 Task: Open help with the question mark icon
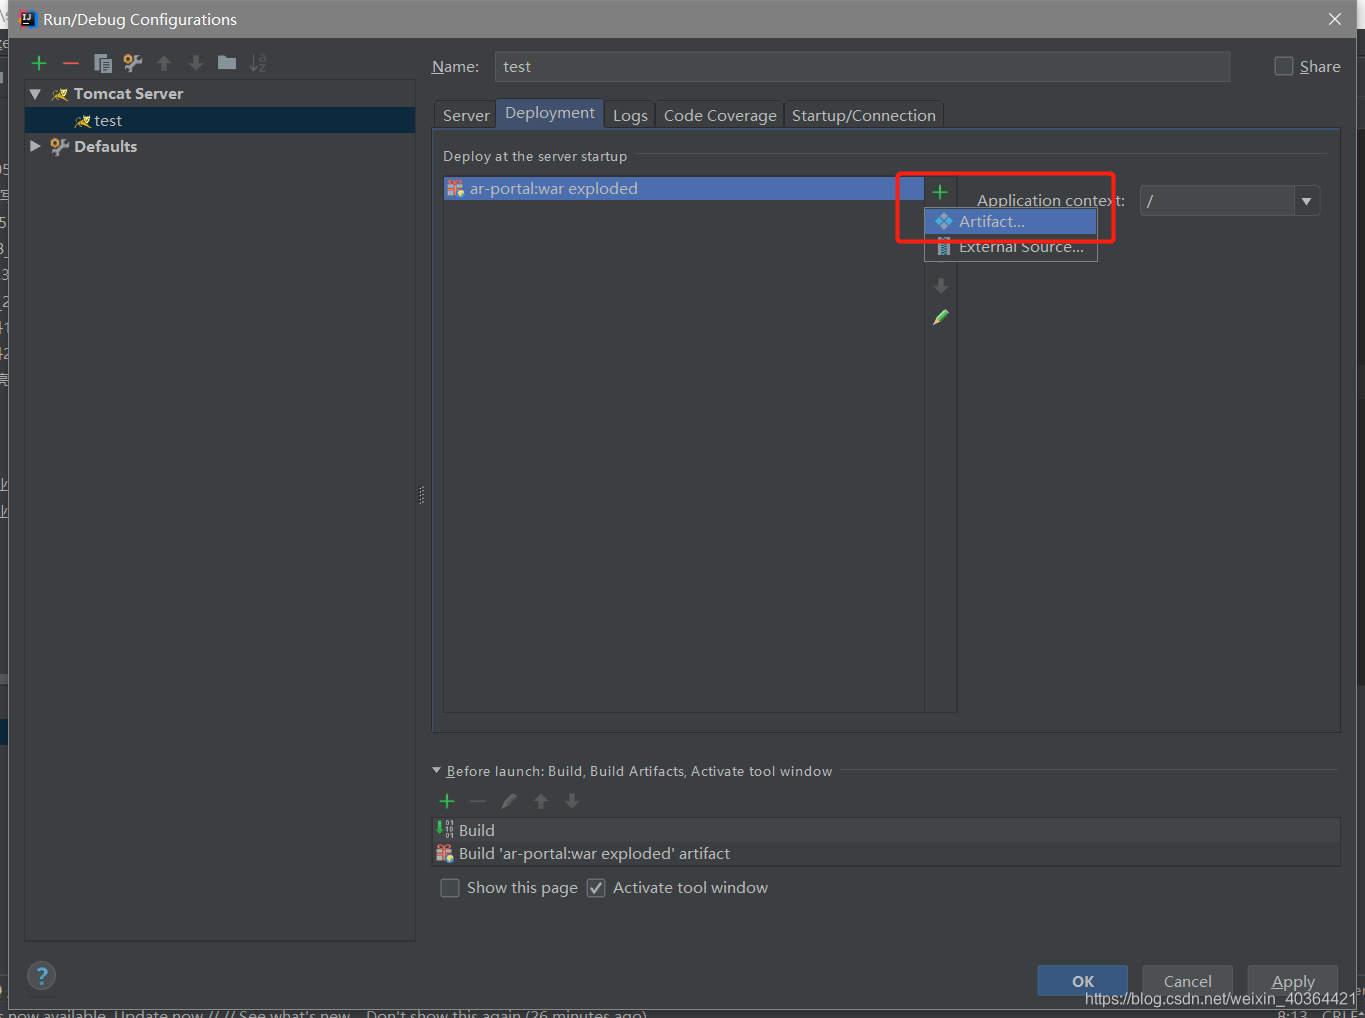(41, 976)
